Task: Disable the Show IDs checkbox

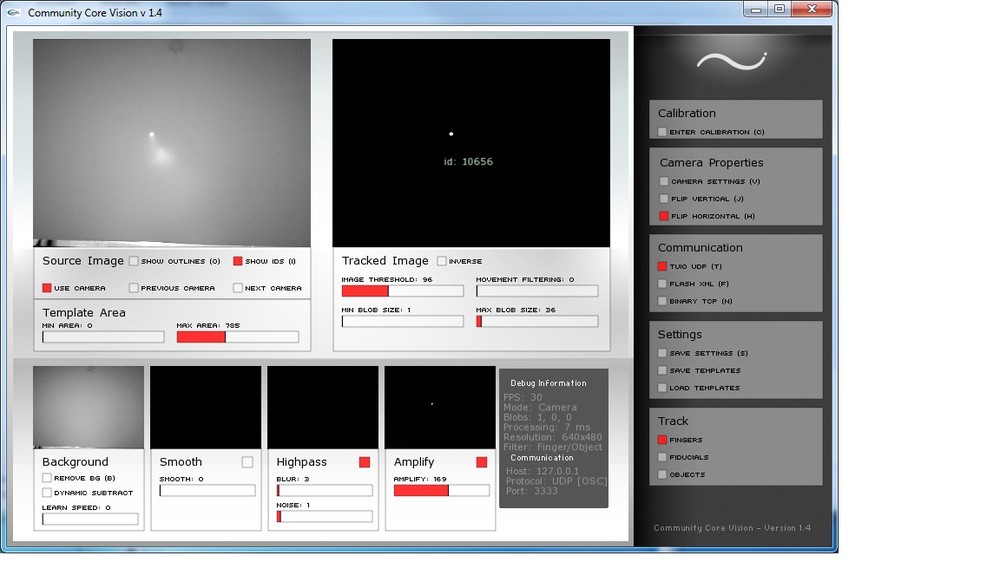Action: pyautogui.click(x=238, y=261)
